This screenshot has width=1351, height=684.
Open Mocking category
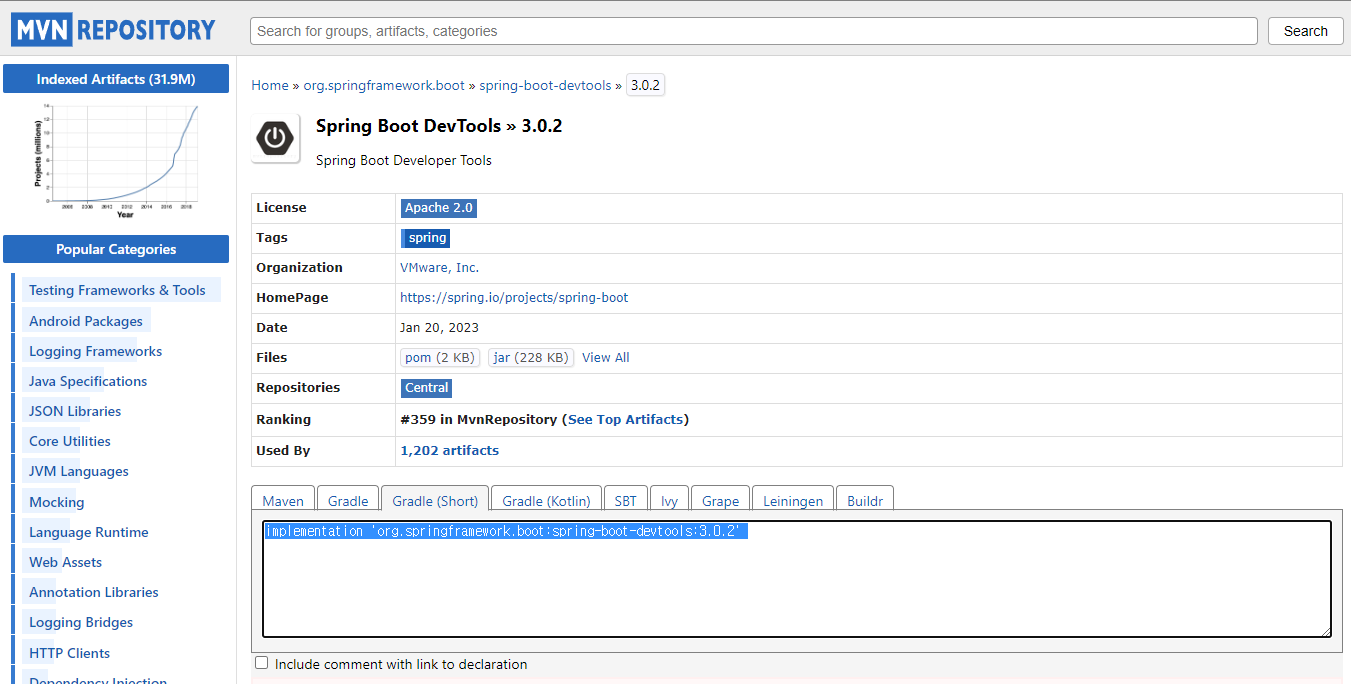pyautogui.click(x=57, y=502)
